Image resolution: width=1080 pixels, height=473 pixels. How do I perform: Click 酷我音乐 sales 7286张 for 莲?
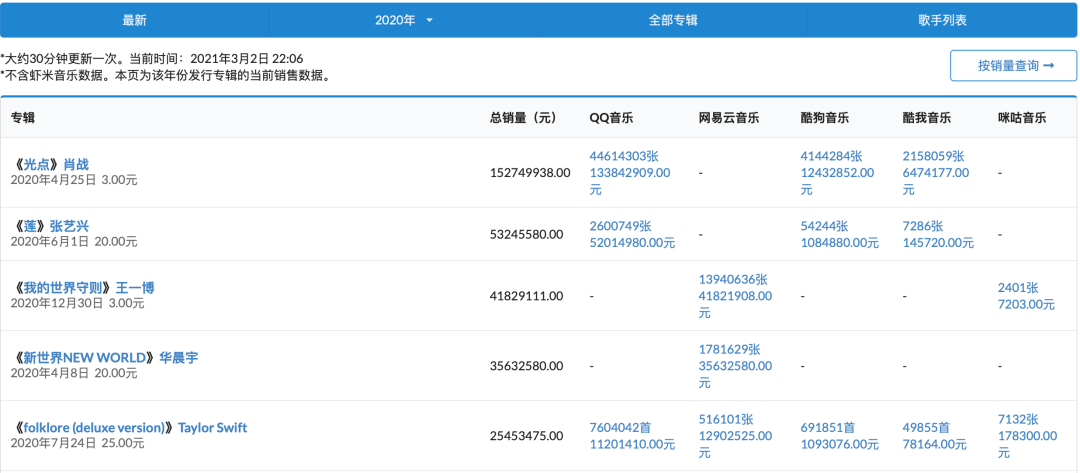click(x=923, y=226)
